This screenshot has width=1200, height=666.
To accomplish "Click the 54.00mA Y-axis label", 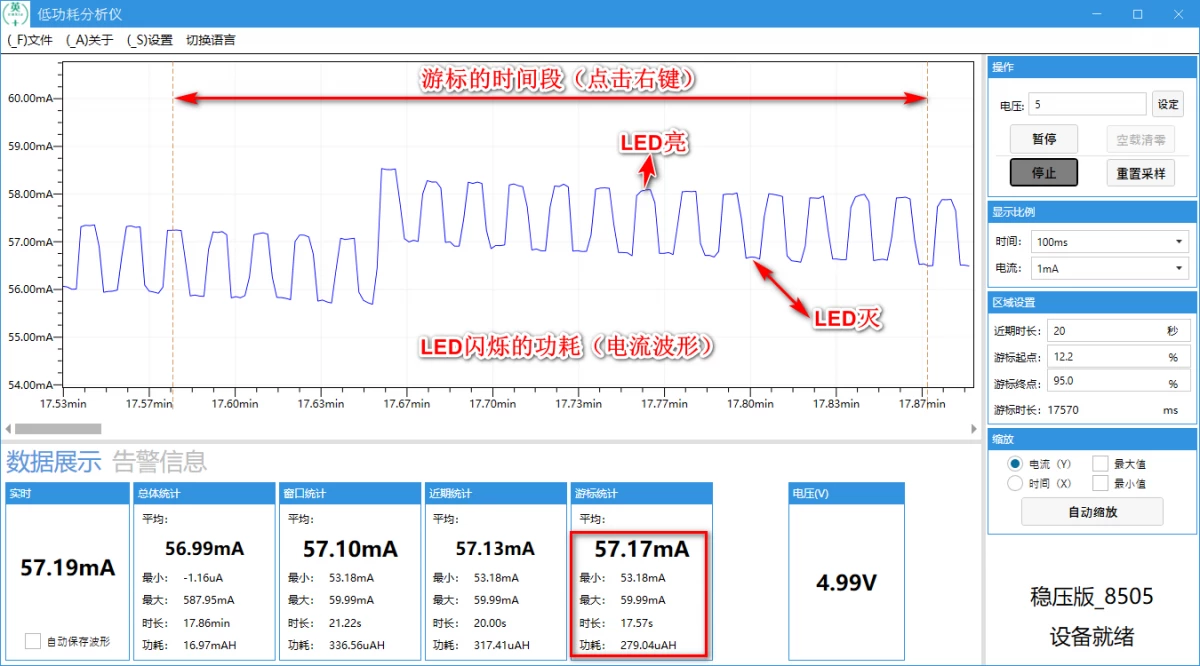I will pyautogui.click(x=31, y=384).
